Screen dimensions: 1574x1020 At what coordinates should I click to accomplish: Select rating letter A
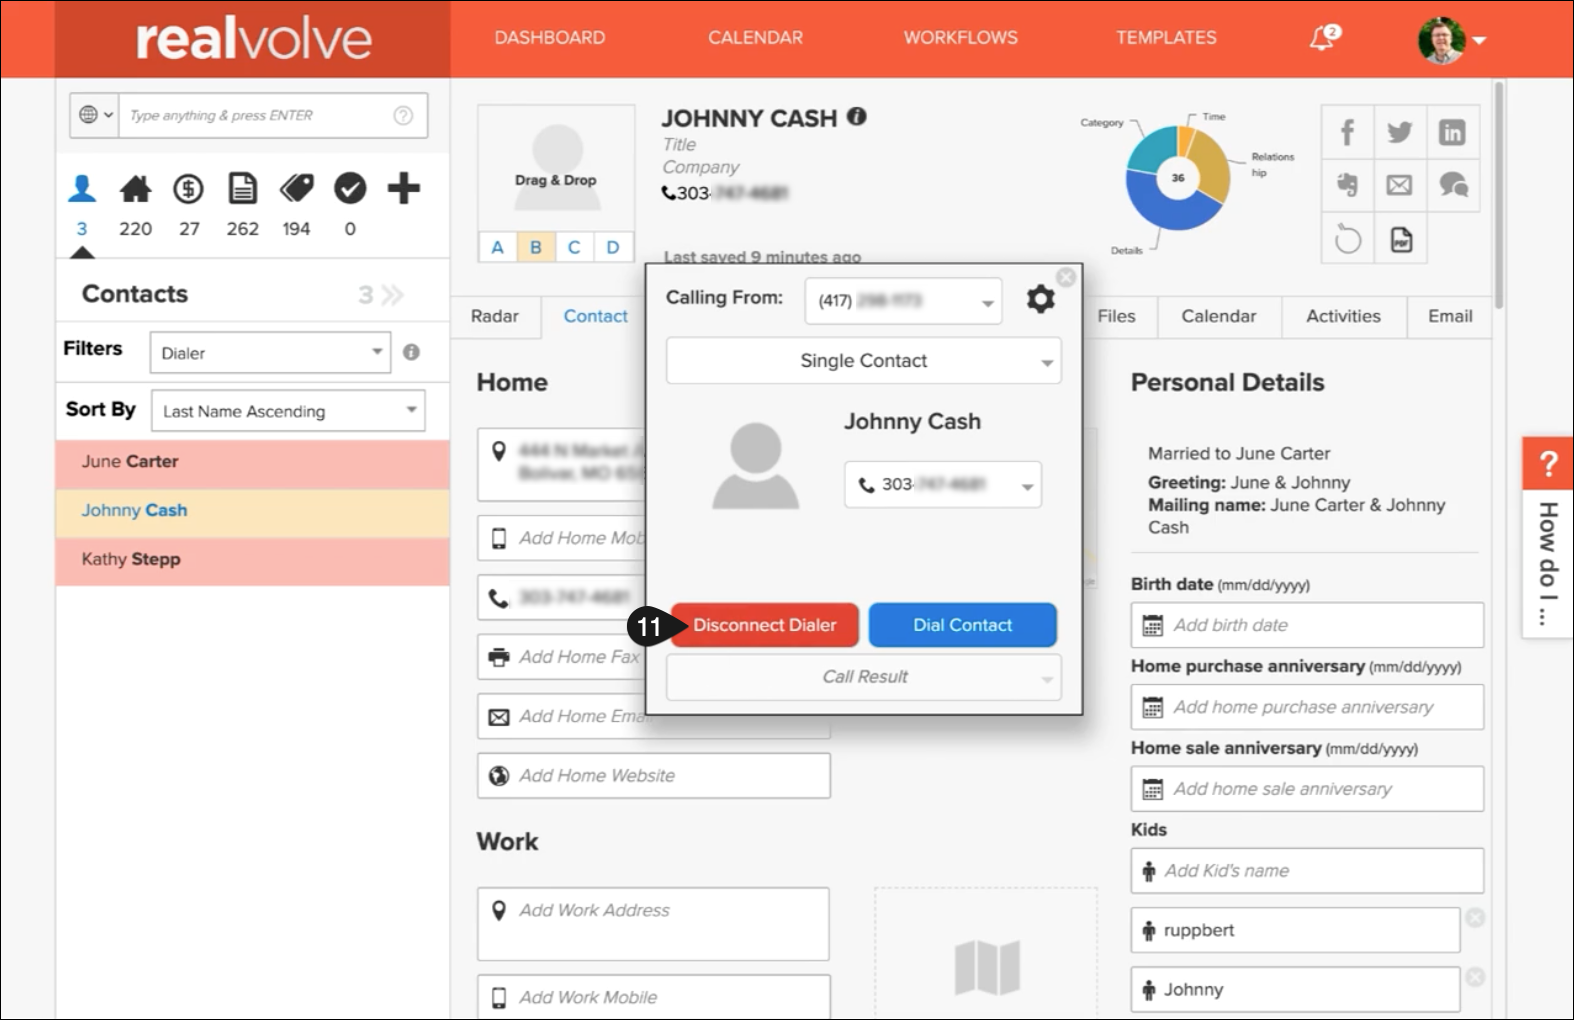point(497,247)
